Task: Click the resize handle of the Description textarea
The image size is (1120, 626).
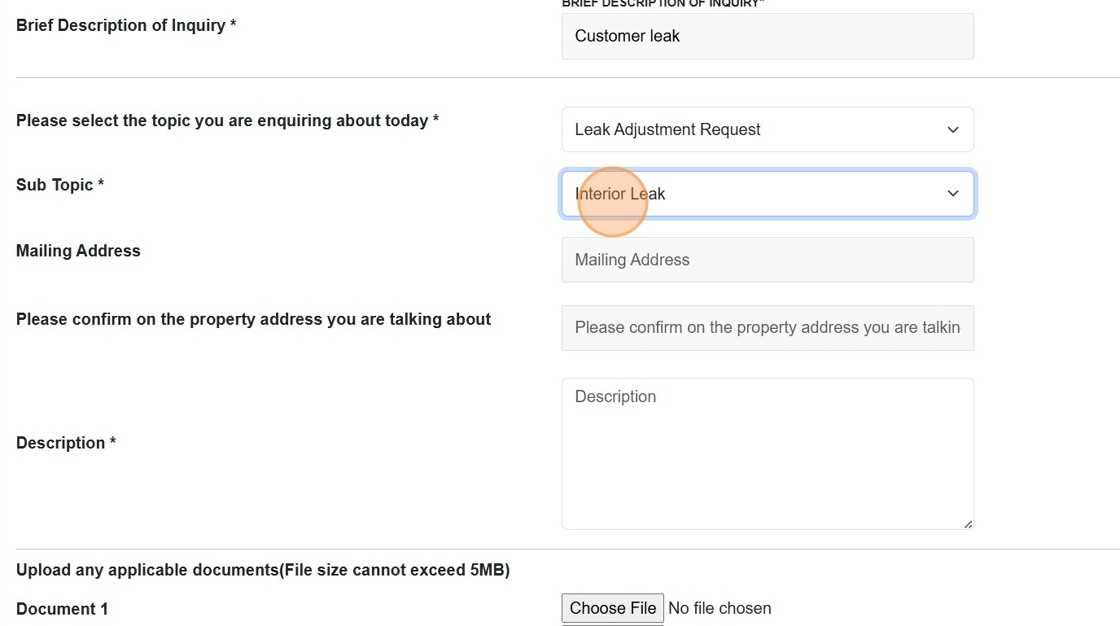Action: [x=967, y=523]
